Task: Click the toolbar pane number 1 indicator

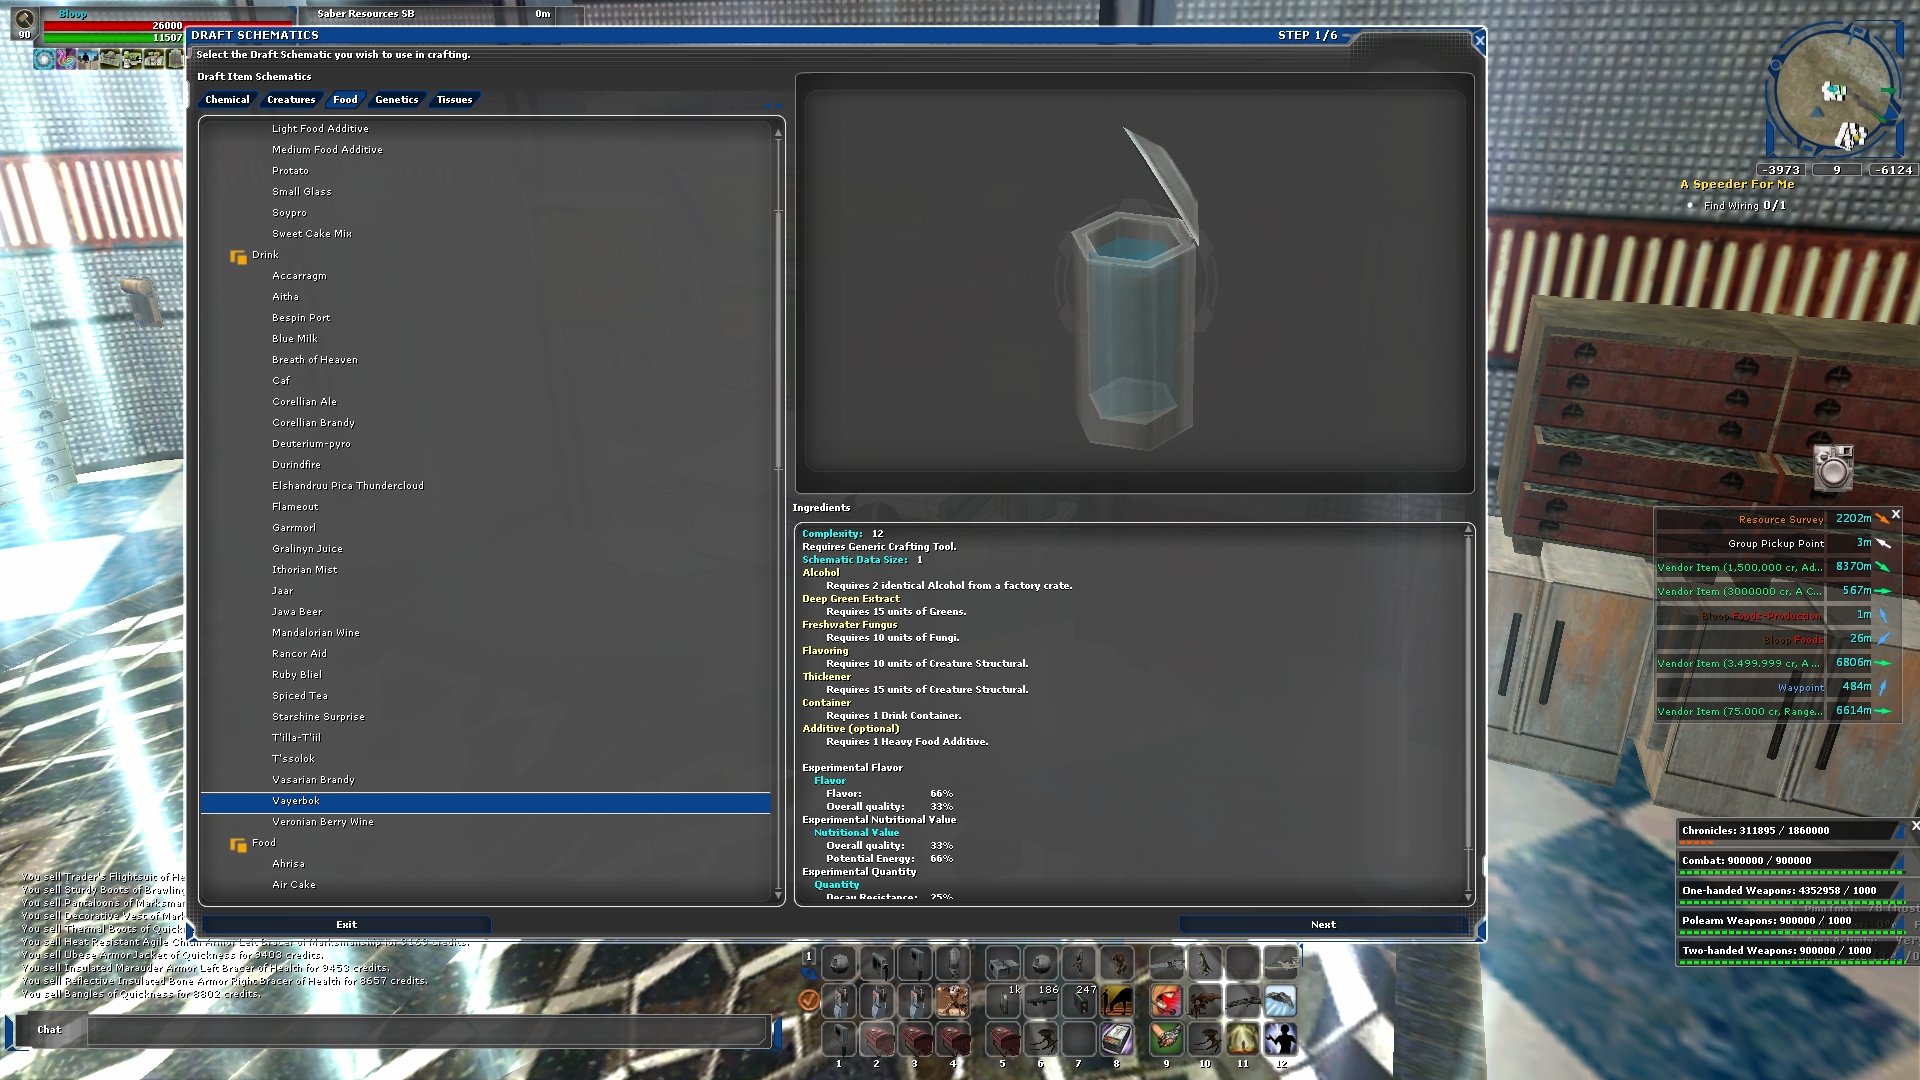Action: [x=809, y=957]
